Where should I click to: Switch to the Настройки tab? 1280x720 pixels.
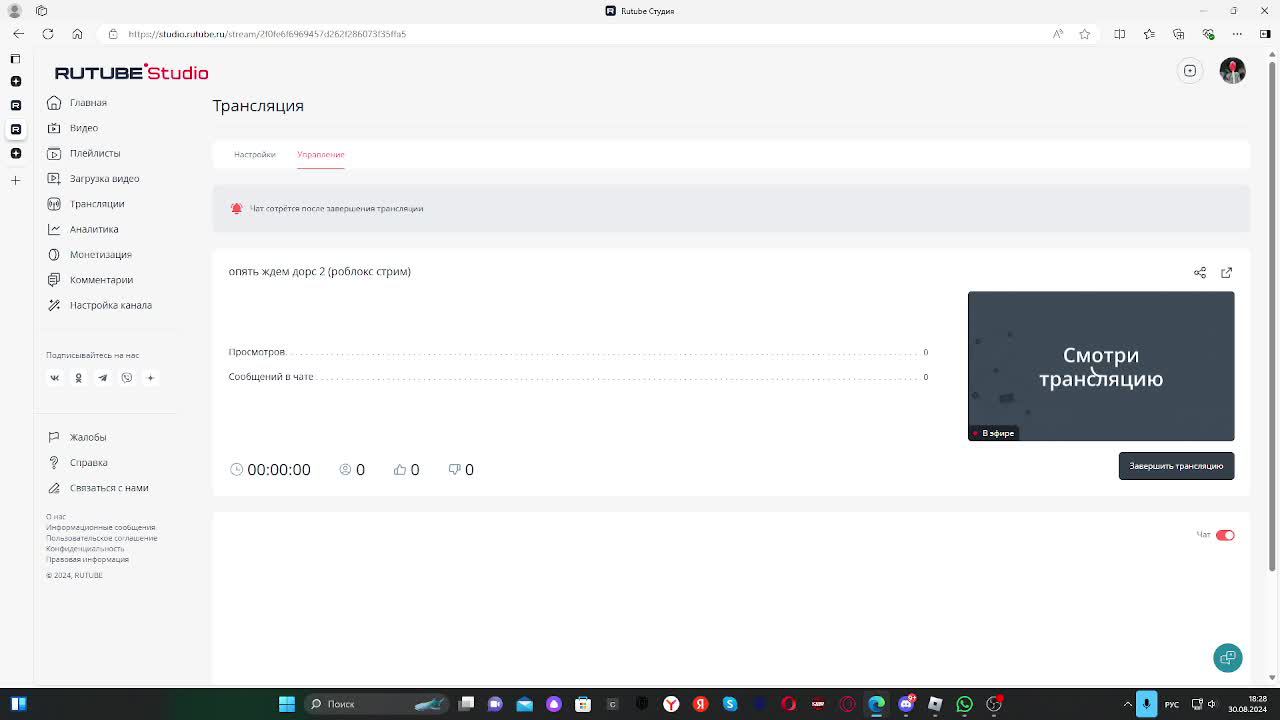254,154
